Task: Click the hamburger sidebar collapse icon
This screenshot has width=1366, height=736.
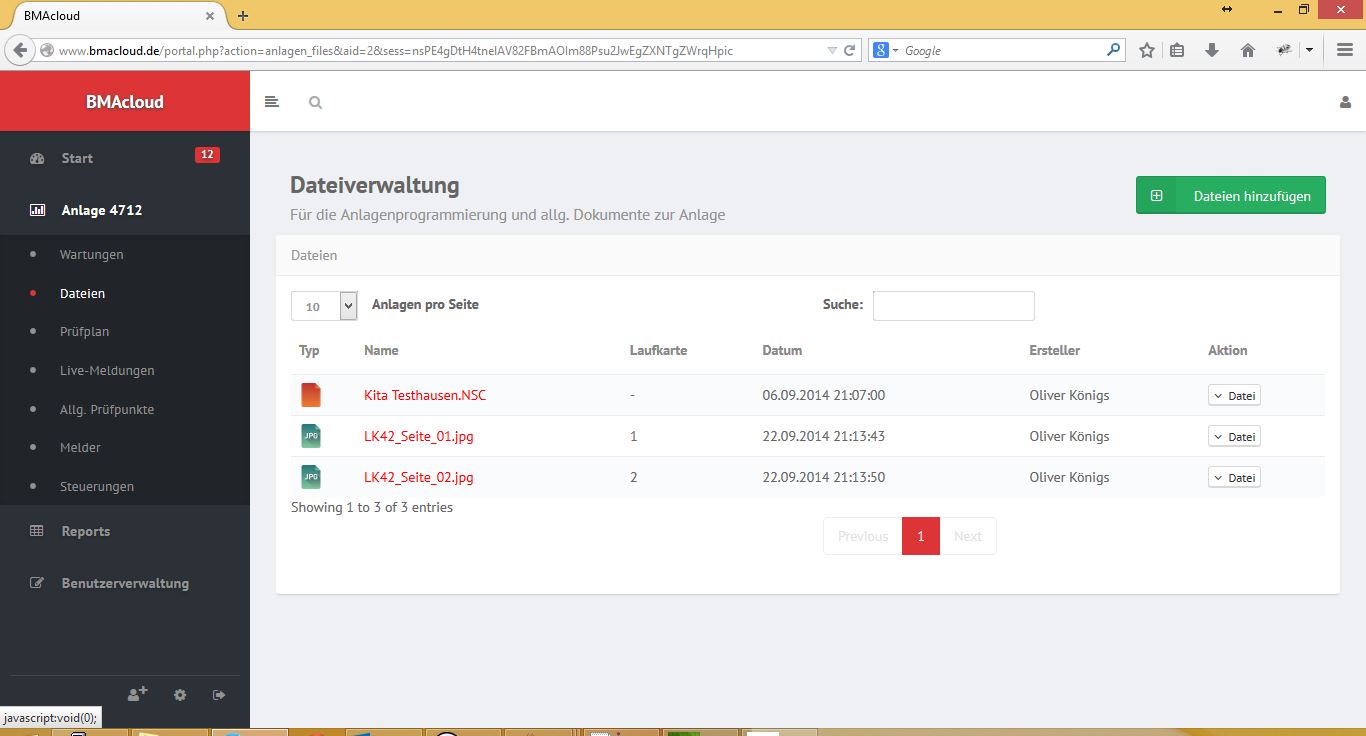Action: point(271,101)
